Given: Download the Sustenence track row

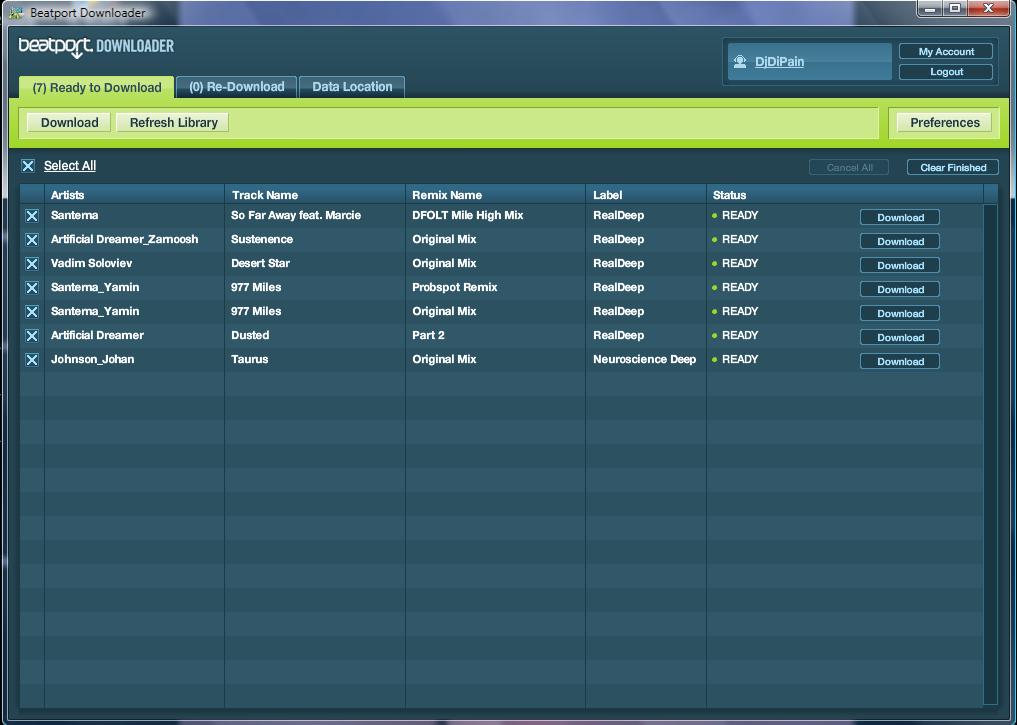Looking at the screenshot, I should tap(900, 241).
